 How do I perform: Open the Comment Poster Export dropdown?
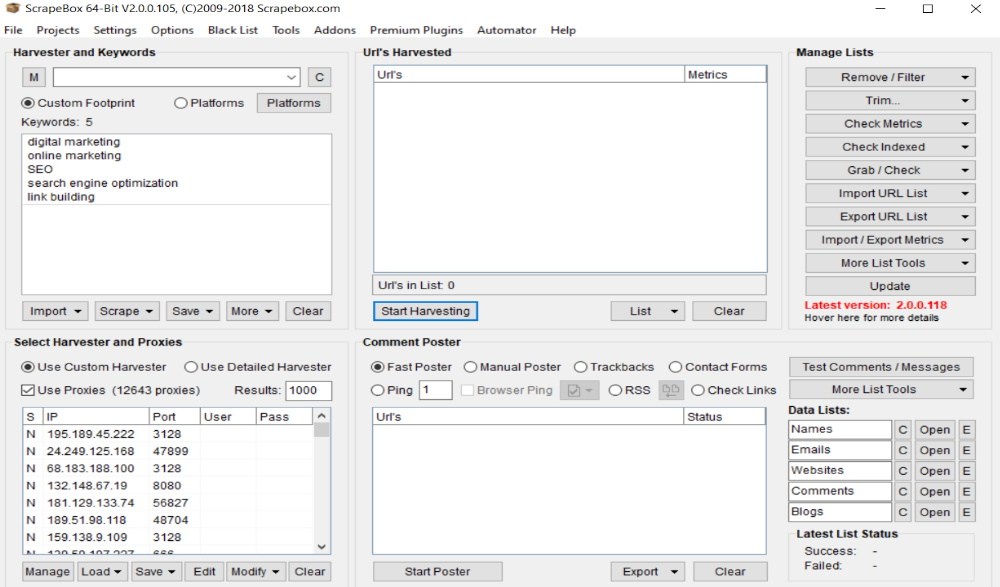point(648,571)
